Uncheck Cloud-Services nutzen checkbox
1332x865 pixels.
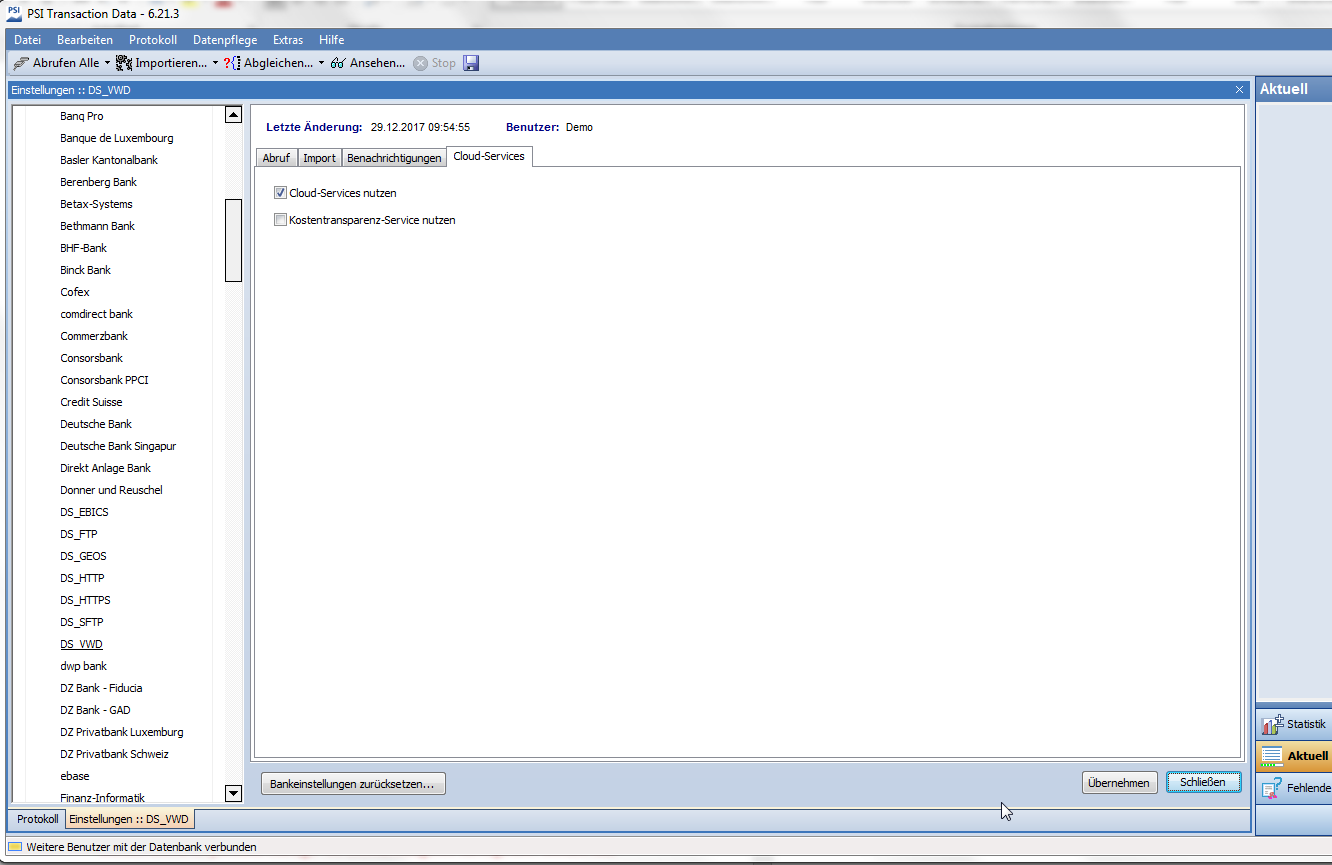tap(281, 193)
